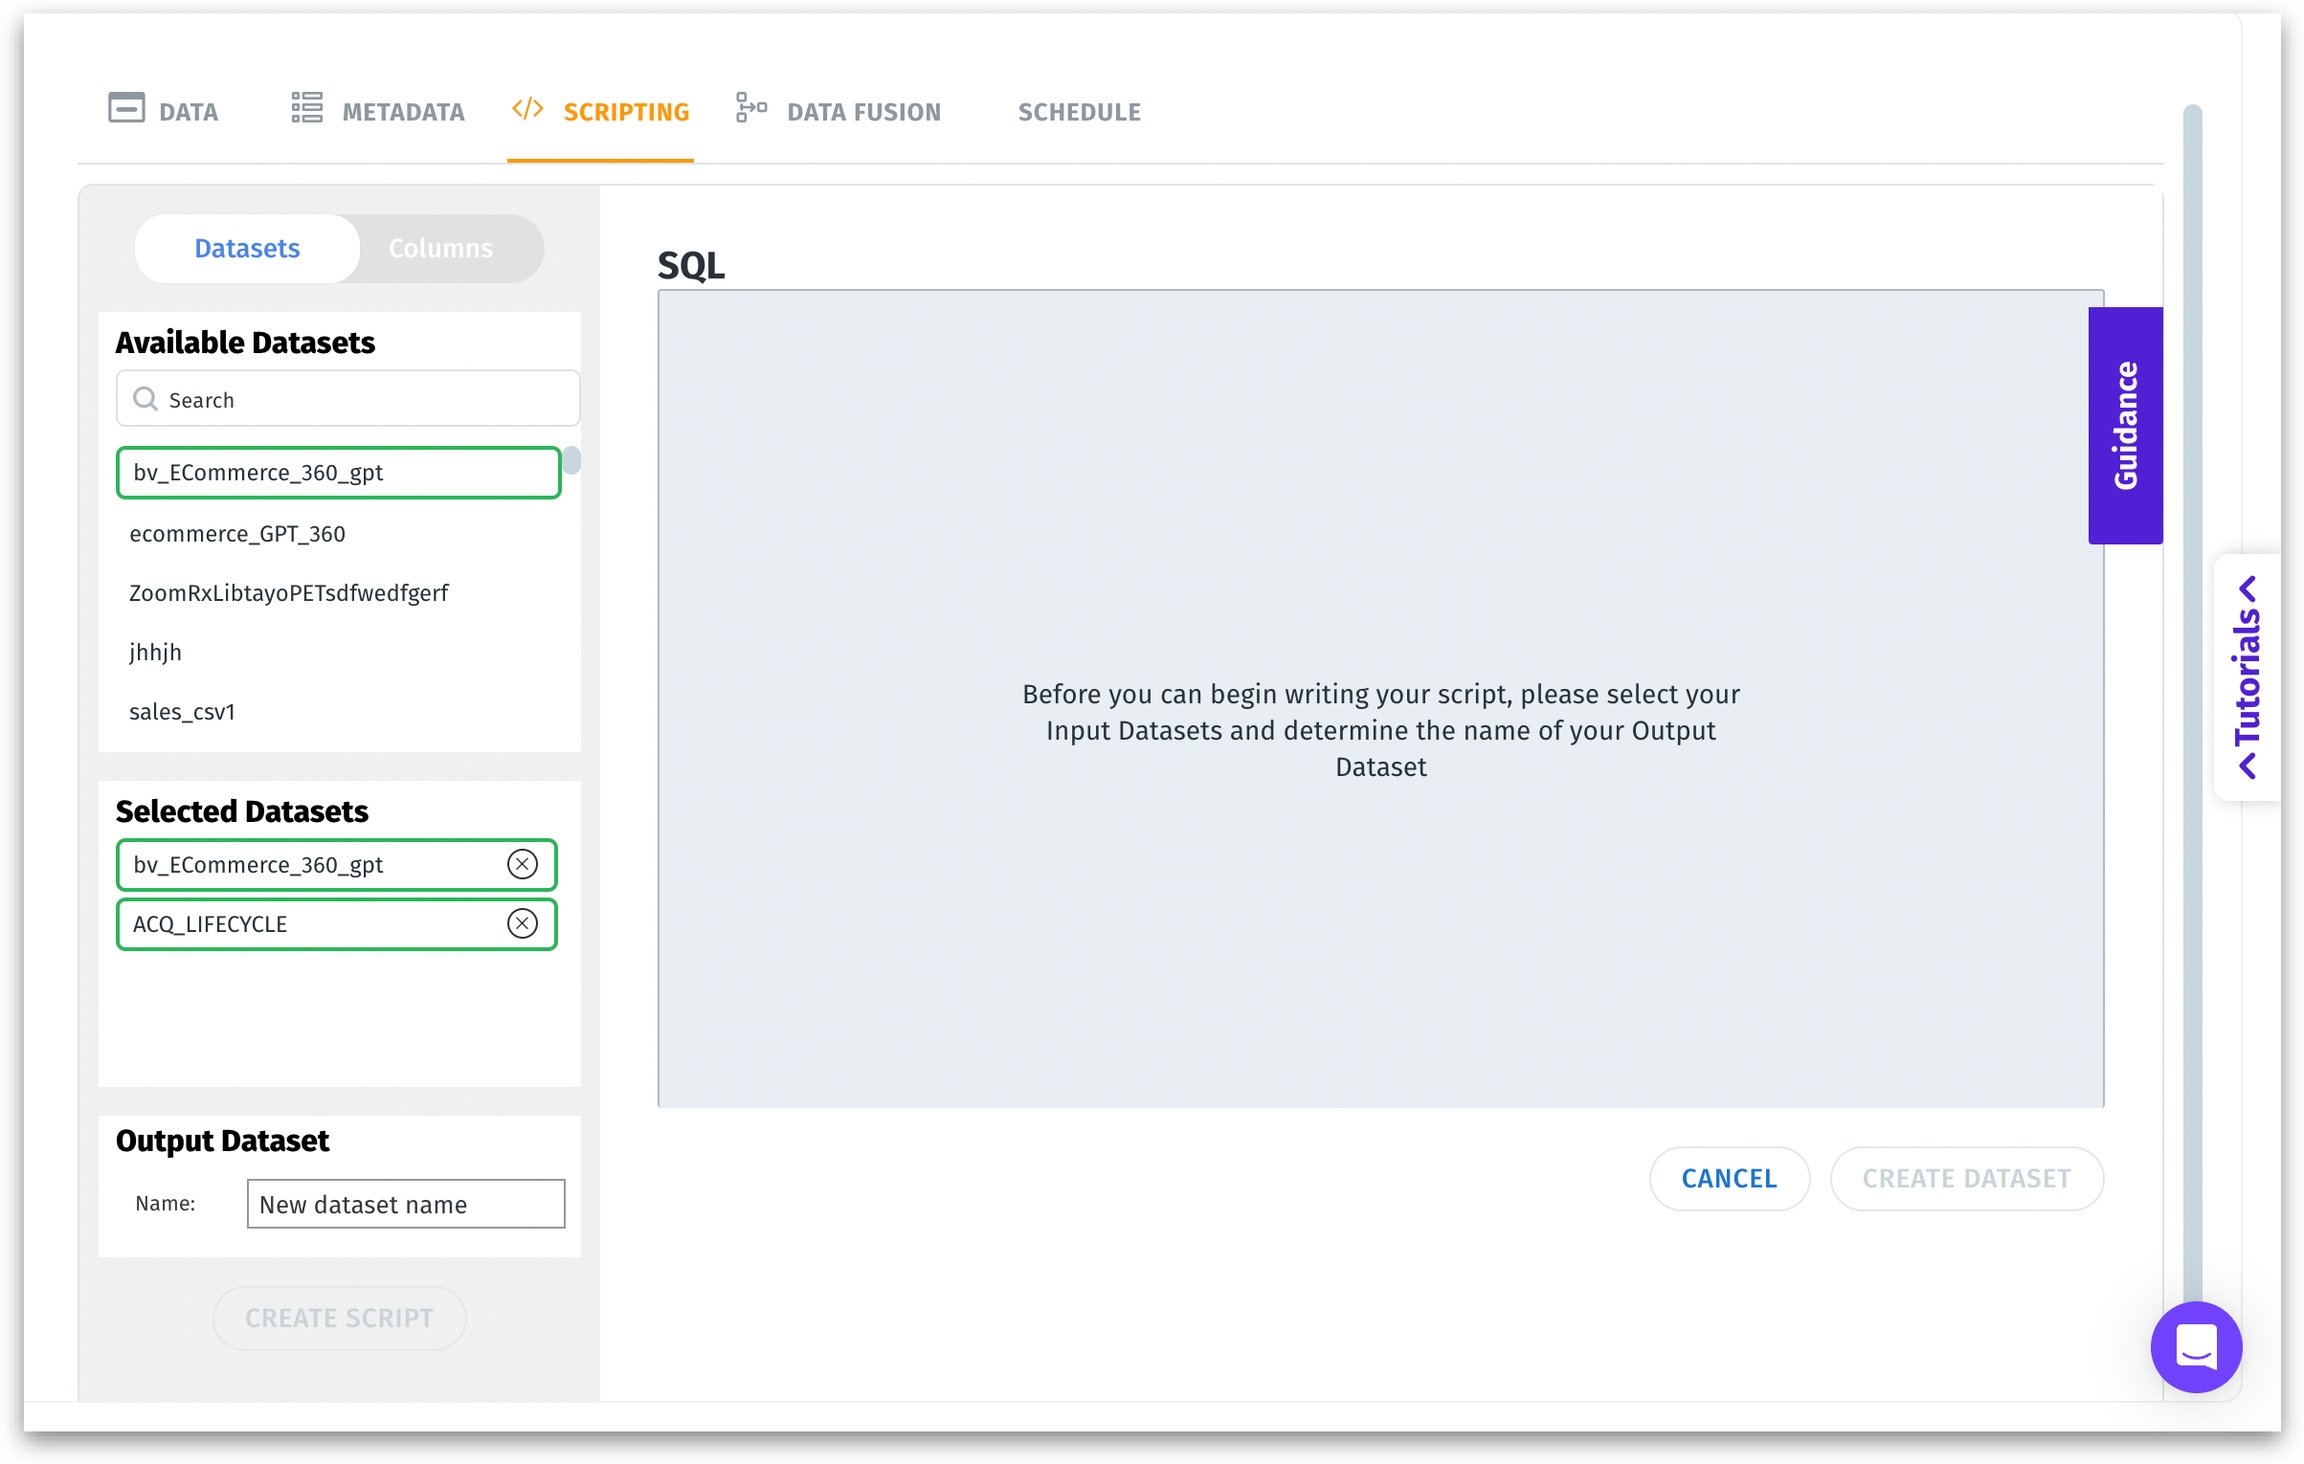Click the Data Fusion flow icon

click(x=751, y=108)
